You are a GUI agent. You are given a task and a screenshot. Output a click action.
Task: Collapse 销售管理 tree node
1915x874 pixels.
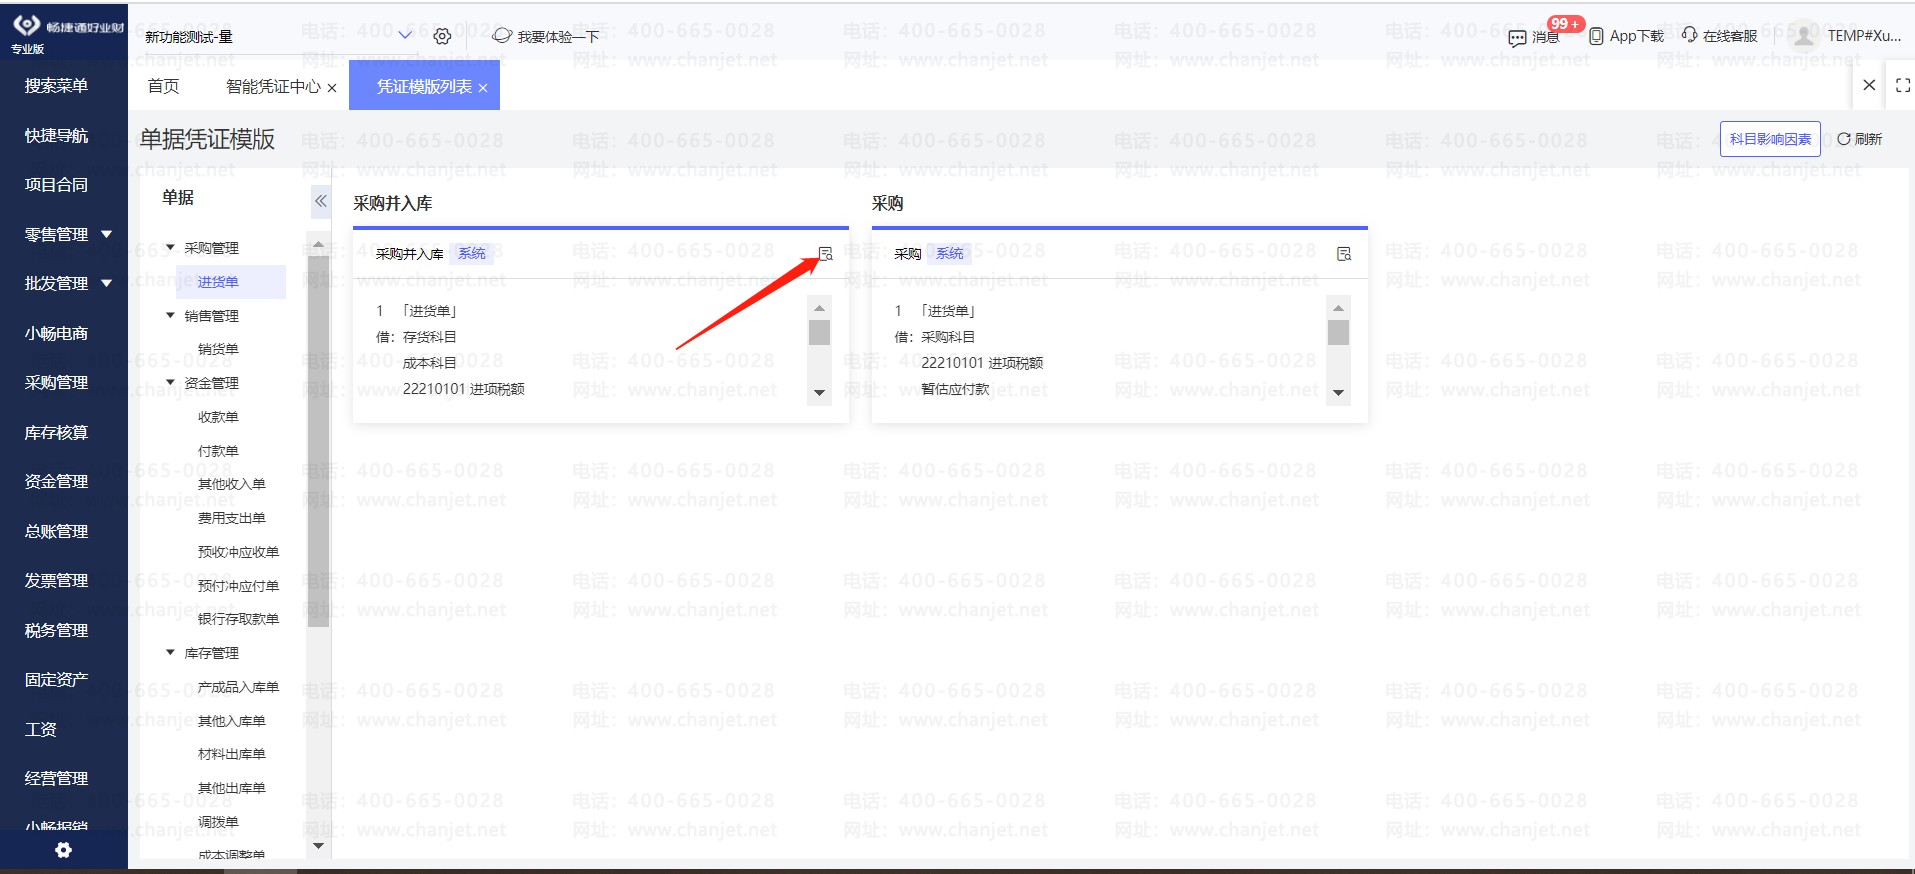[x=170, y=315]
